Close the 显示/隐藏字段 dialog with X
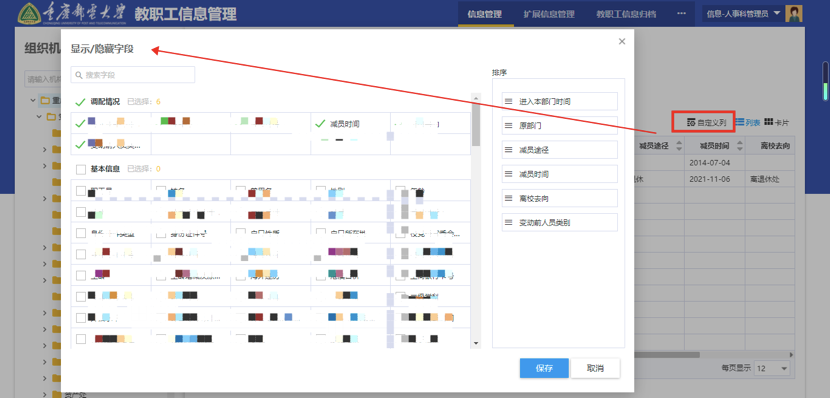 [x=622, y=41]
